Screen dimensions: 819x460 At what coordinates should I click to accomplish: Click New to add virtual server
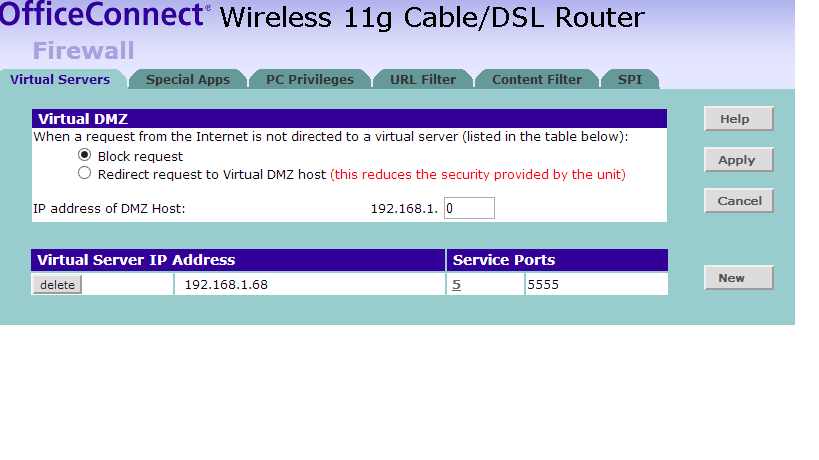point(731,278)
